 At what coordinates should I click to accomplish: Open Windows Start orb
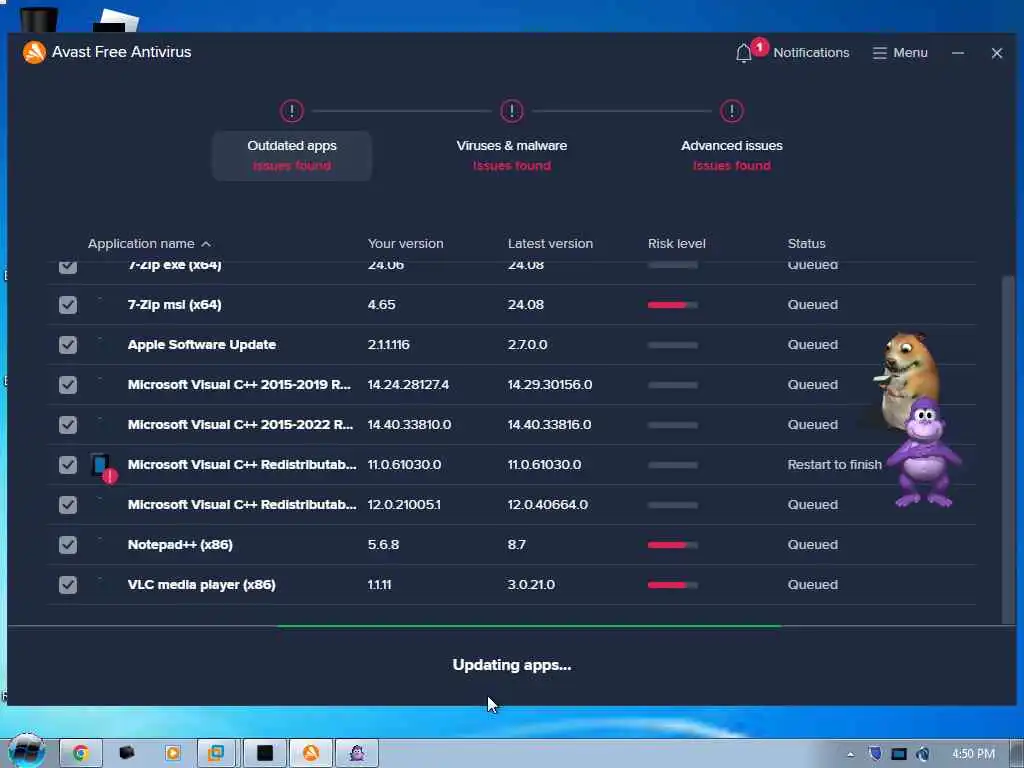click(26, 751)
